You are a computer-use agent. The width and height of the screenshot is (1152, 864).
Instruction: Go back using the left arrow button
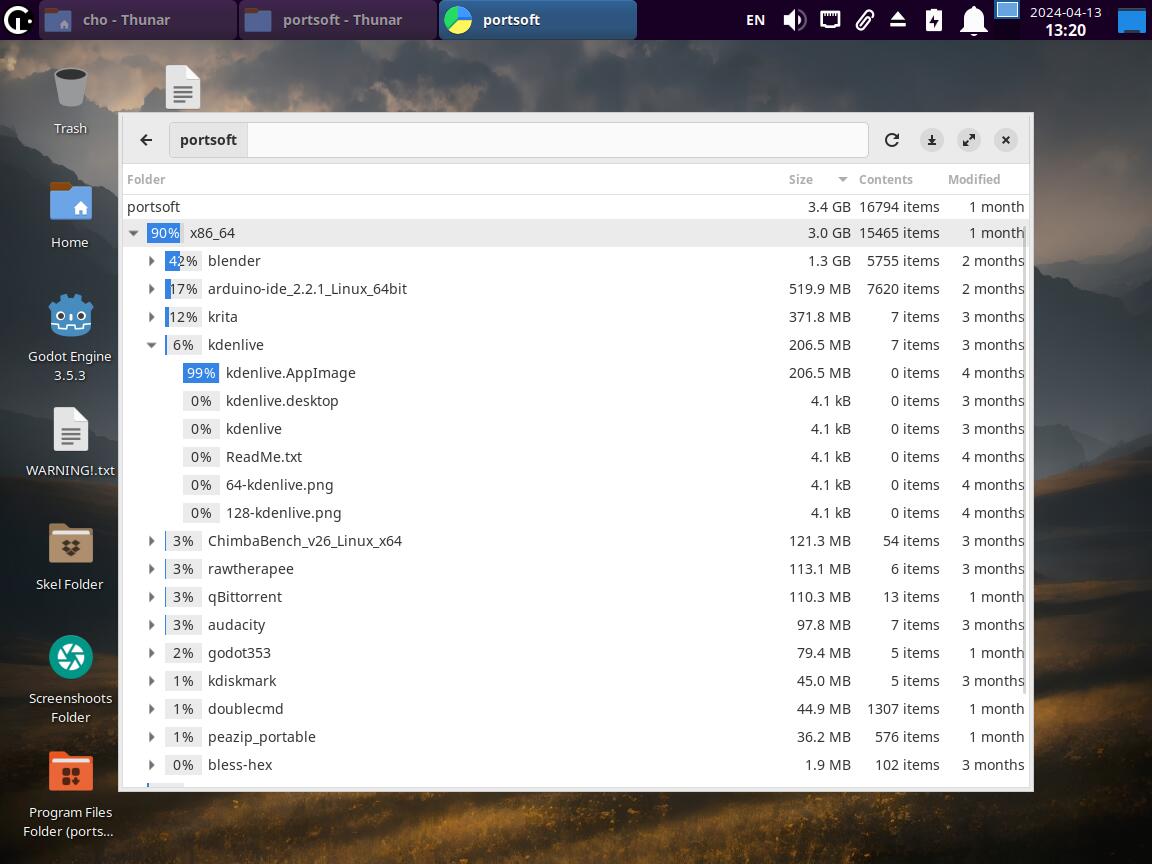tap(146, 140)
